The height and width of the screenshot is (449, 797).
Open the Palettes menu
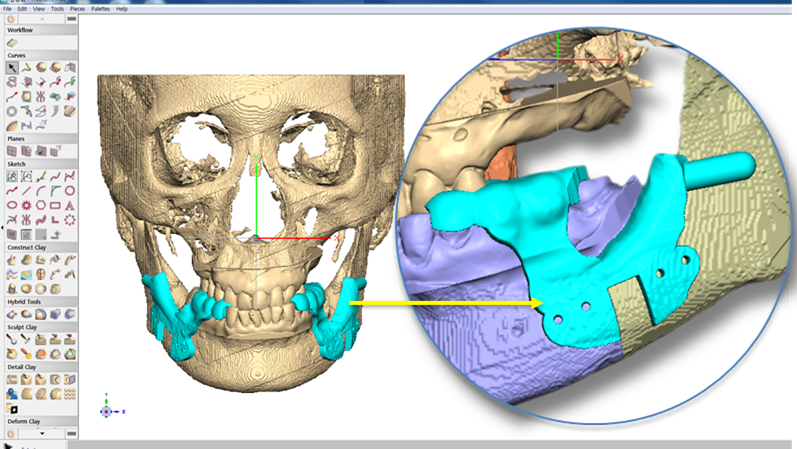click(x=101, y=8)
